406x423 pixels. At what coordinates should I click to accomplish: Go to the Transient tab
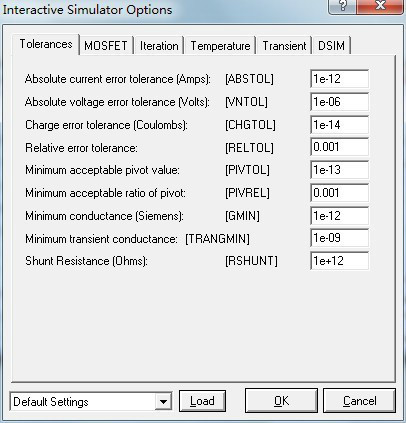pos(284,46)
